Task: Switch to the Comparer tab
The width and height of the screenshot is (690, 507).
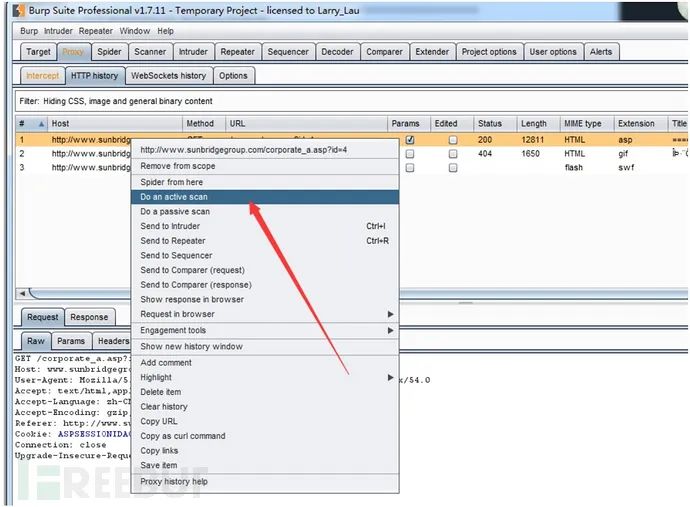Action: pyautogui.click(x=385, y=52)
